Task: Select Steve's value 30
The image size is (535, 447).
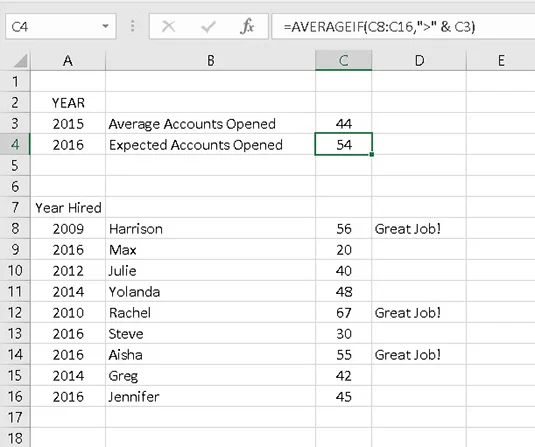Action: click(344, 333)
